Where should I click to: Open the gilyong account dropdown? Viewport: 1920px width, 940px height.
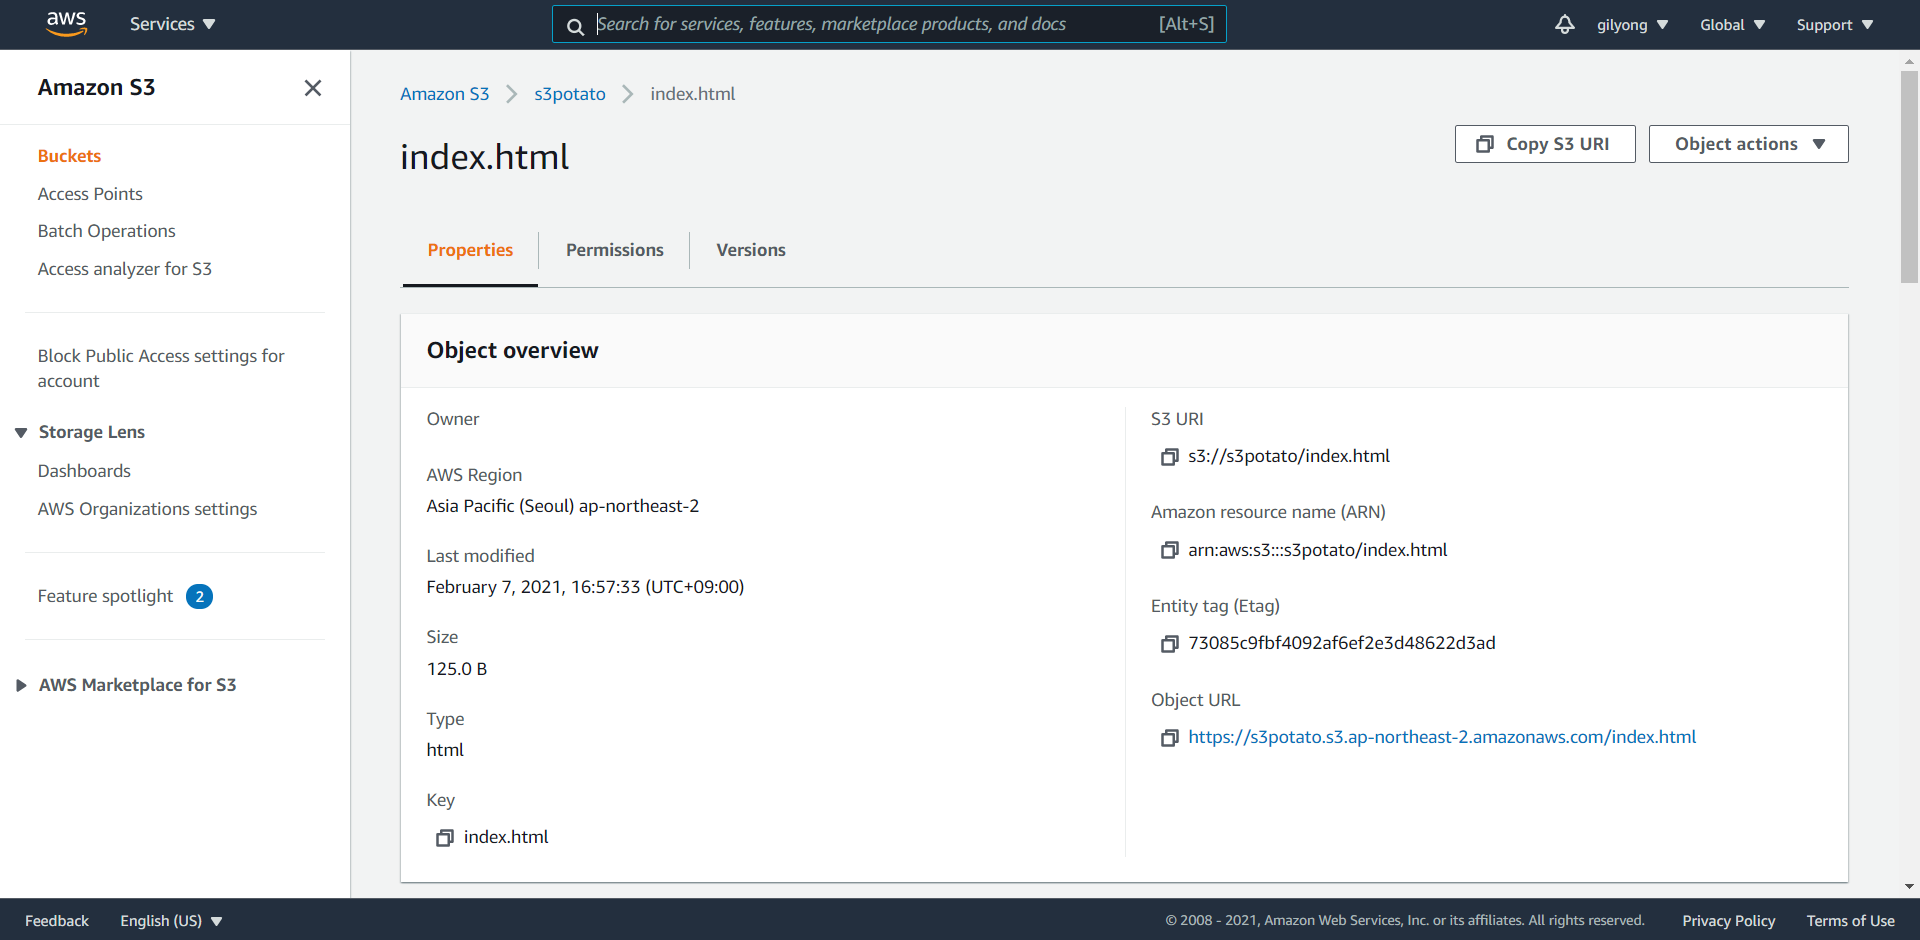point(1632,25)
